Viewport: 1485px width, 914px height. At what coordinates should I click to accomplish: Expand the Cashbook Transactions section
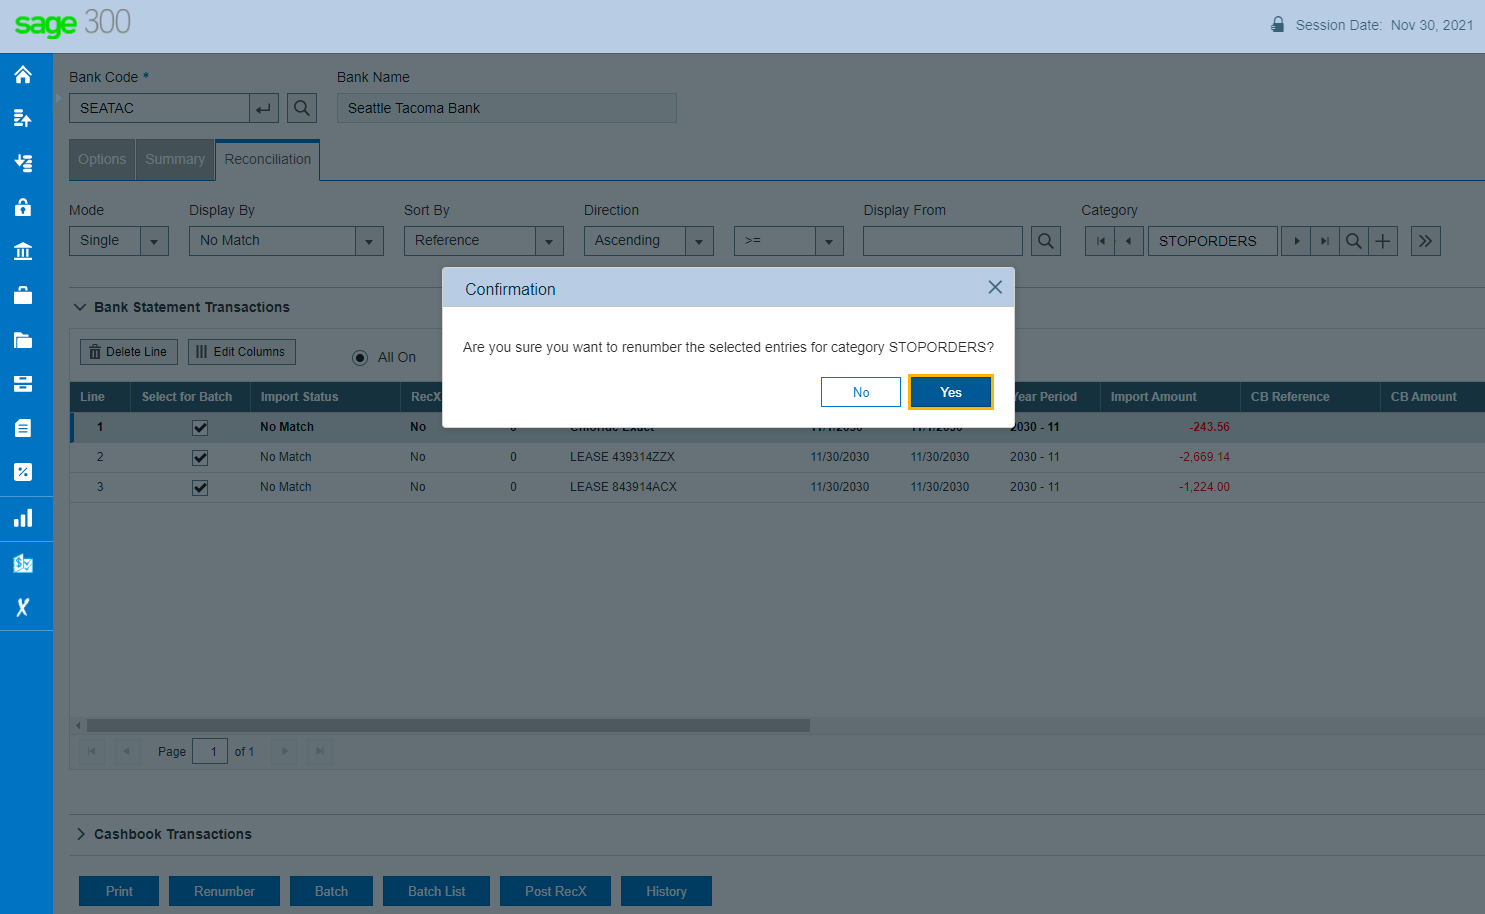[x=80, y=834]
